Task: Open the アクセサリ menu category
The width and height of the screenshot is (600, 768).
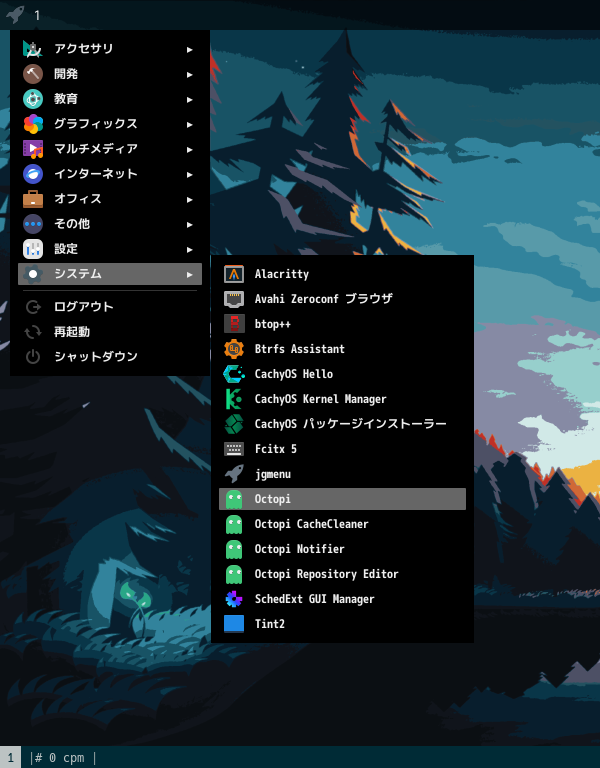Action: click(110, 49)
